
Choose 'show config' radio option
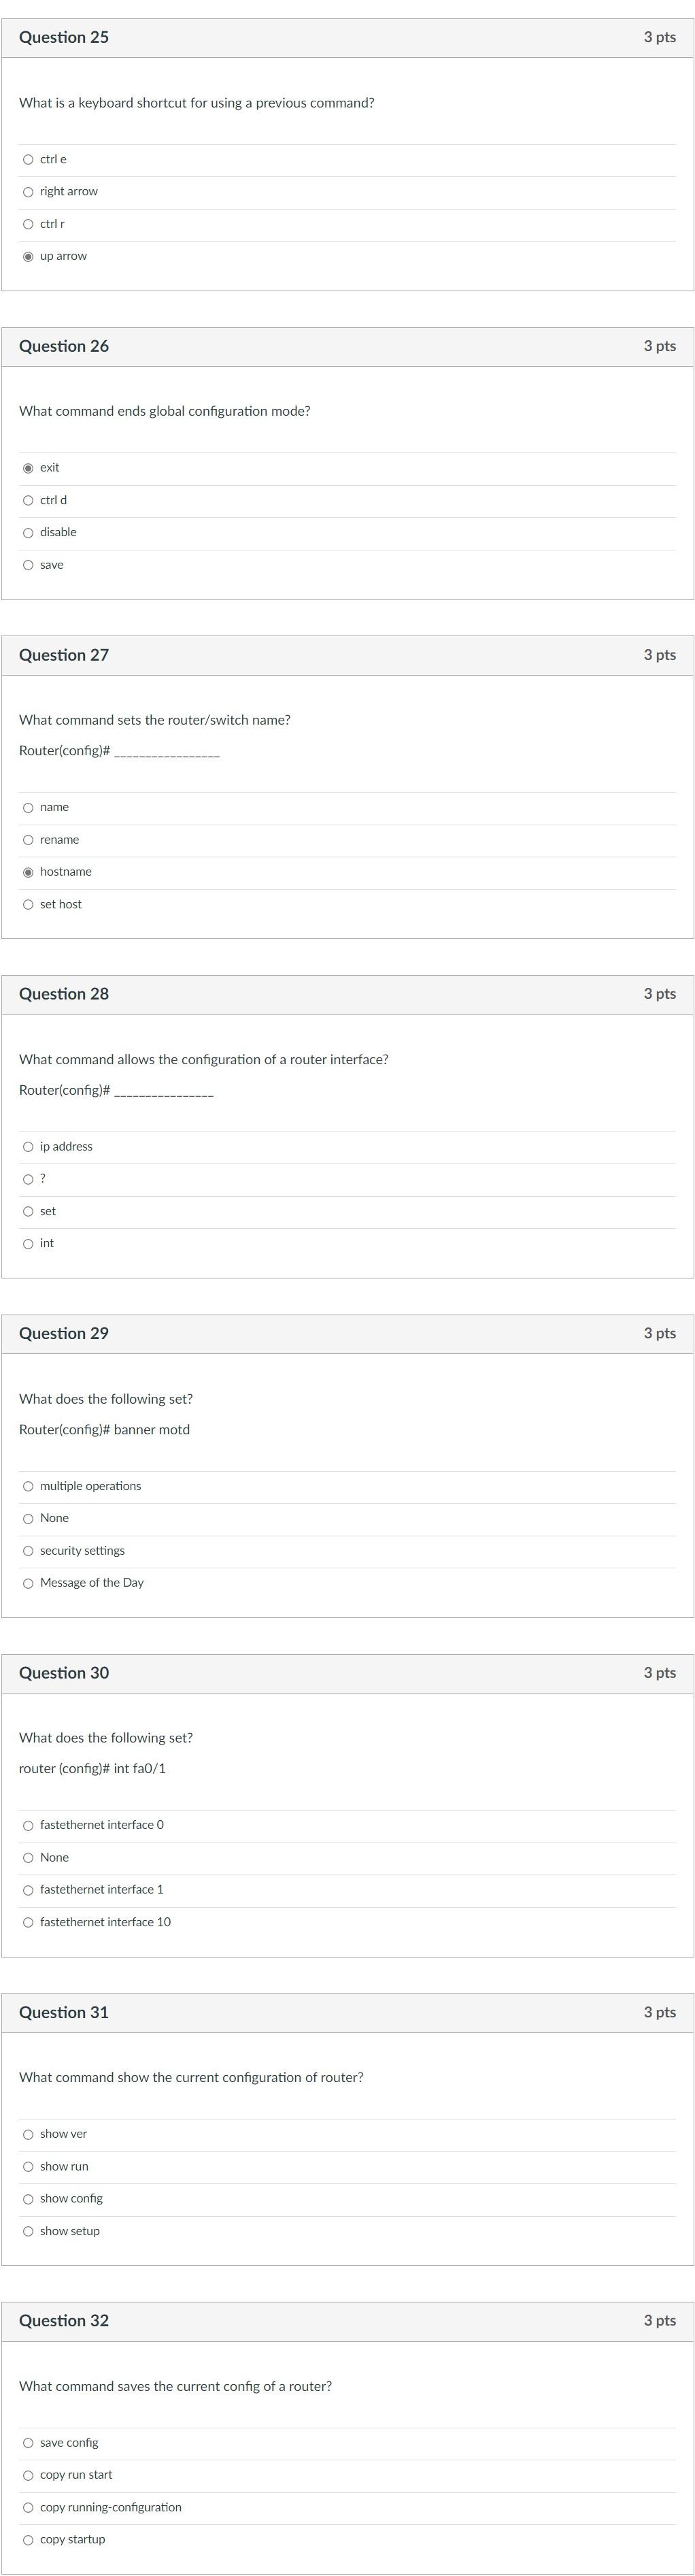pos(28,2198)
